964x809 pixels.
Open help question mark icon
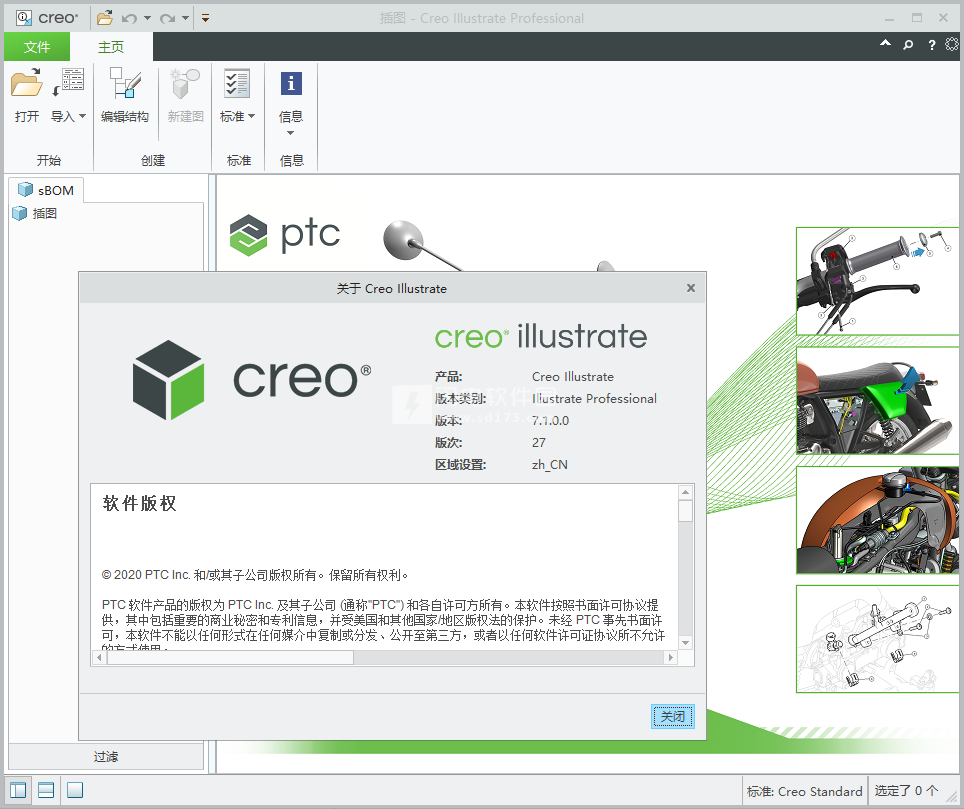coord(932,45)
